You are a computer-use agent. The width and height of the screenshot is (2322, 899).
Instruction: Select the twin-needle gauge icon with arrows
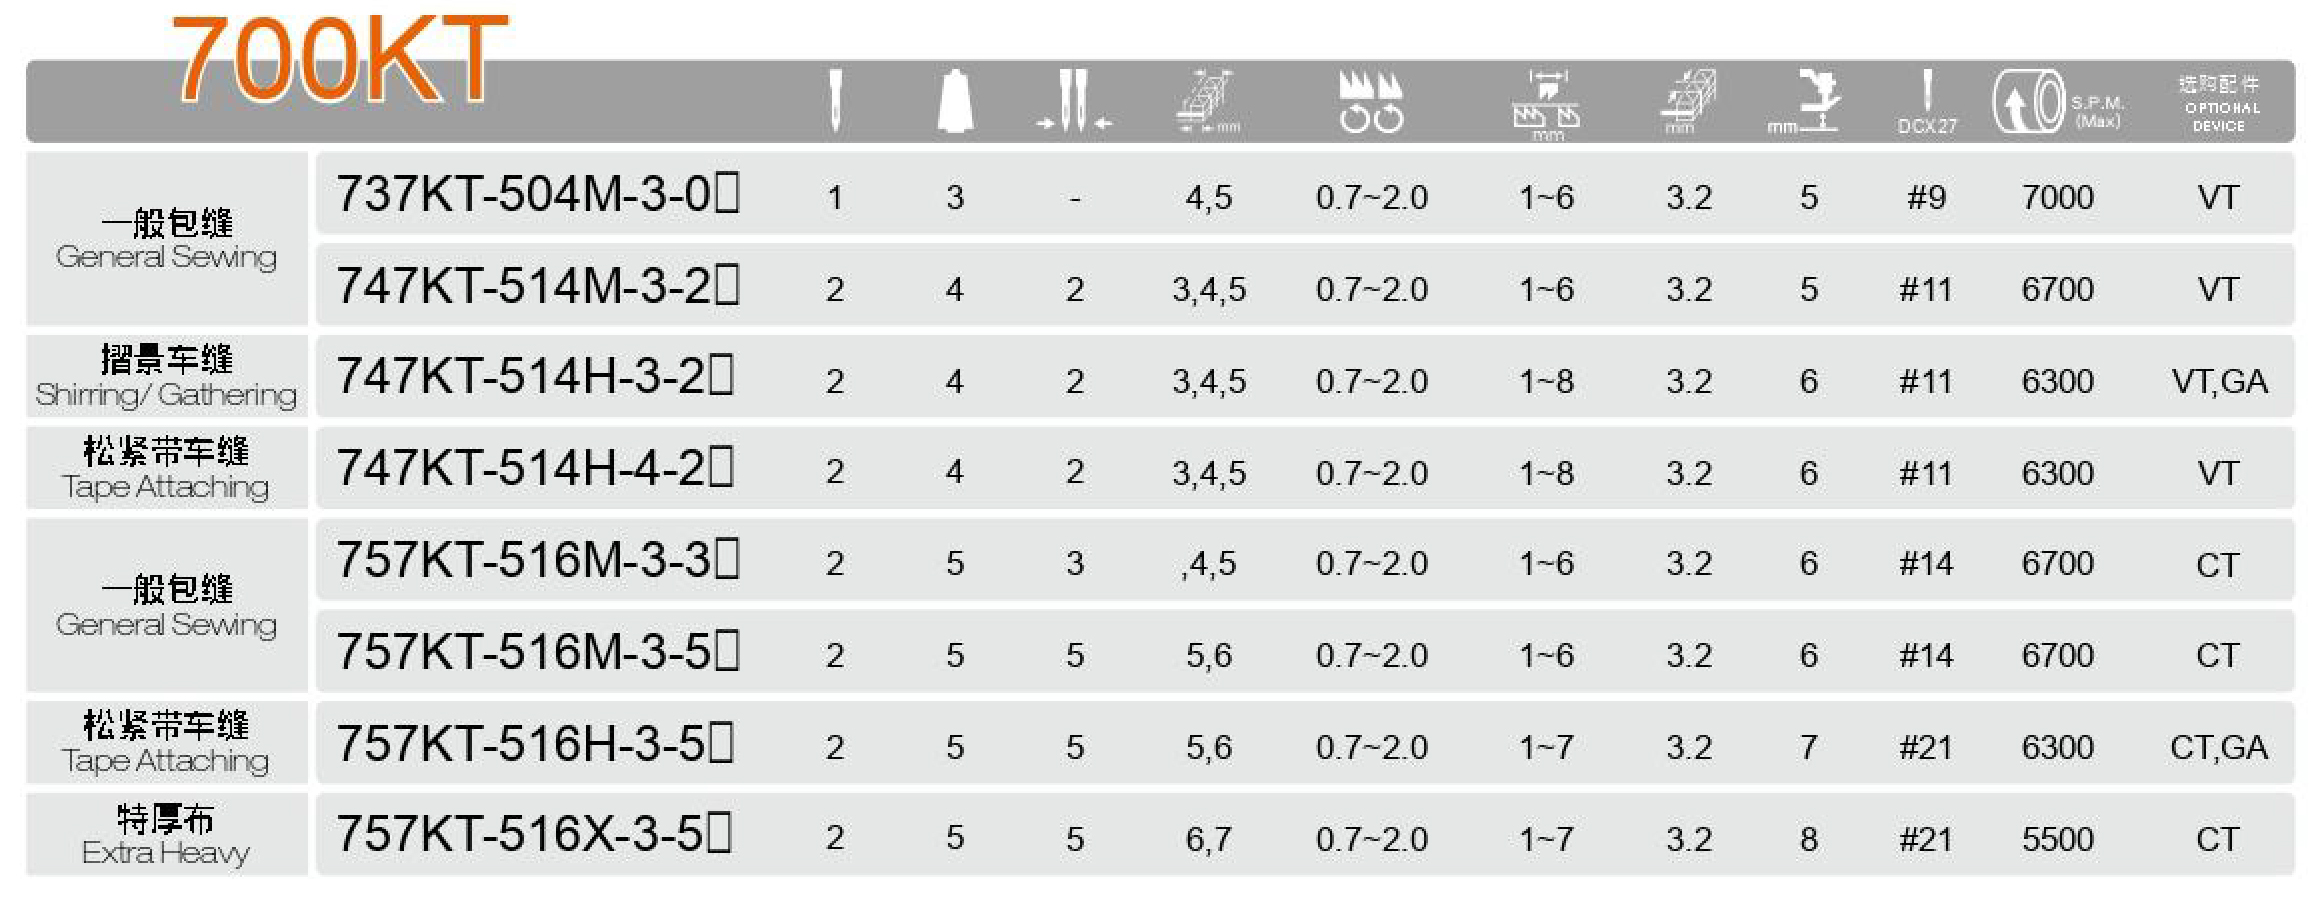pos(1073,101)
